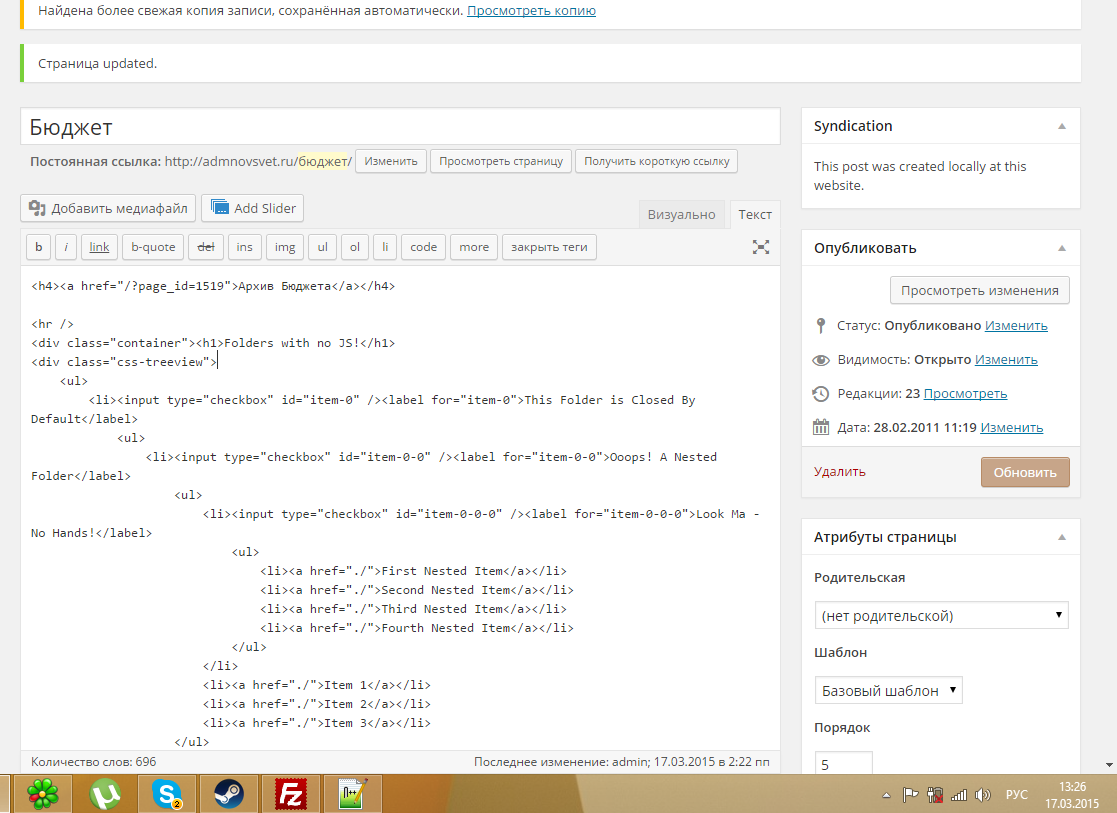
Task: Open Skype from the taskbar
Action: [x=167, y=794]
